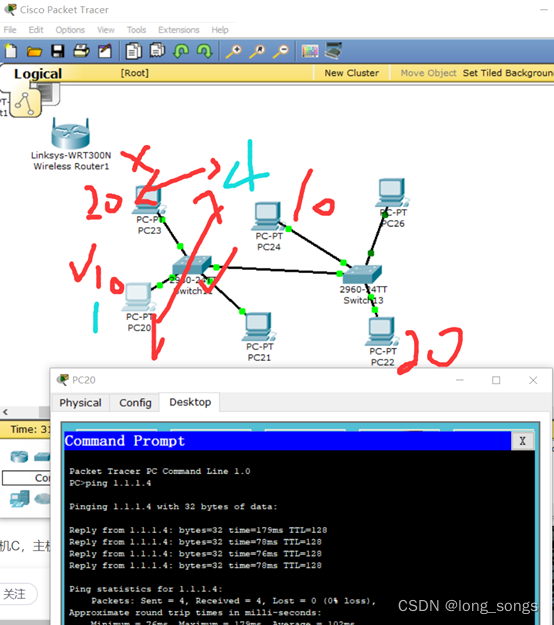The width and height of the screenshot is (554, 625).
Task: Select the Routers category icon in device panel
Action: click(19, 456)
